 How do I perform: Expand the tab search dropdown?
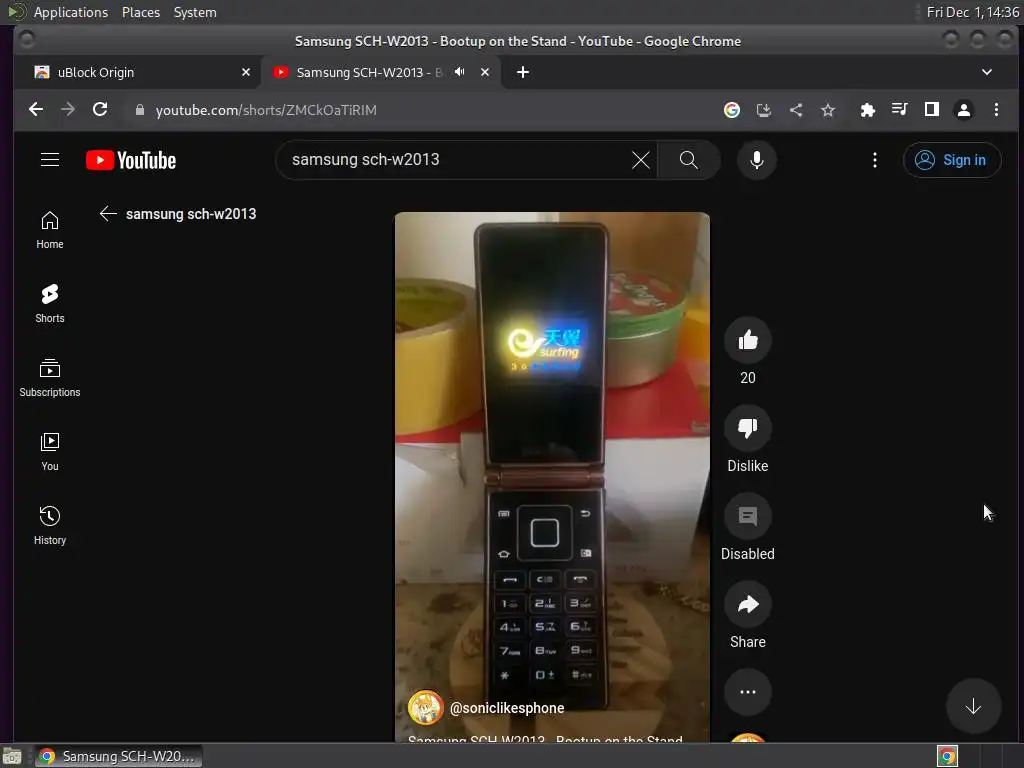pyautogui.click(x=987, y=72)
